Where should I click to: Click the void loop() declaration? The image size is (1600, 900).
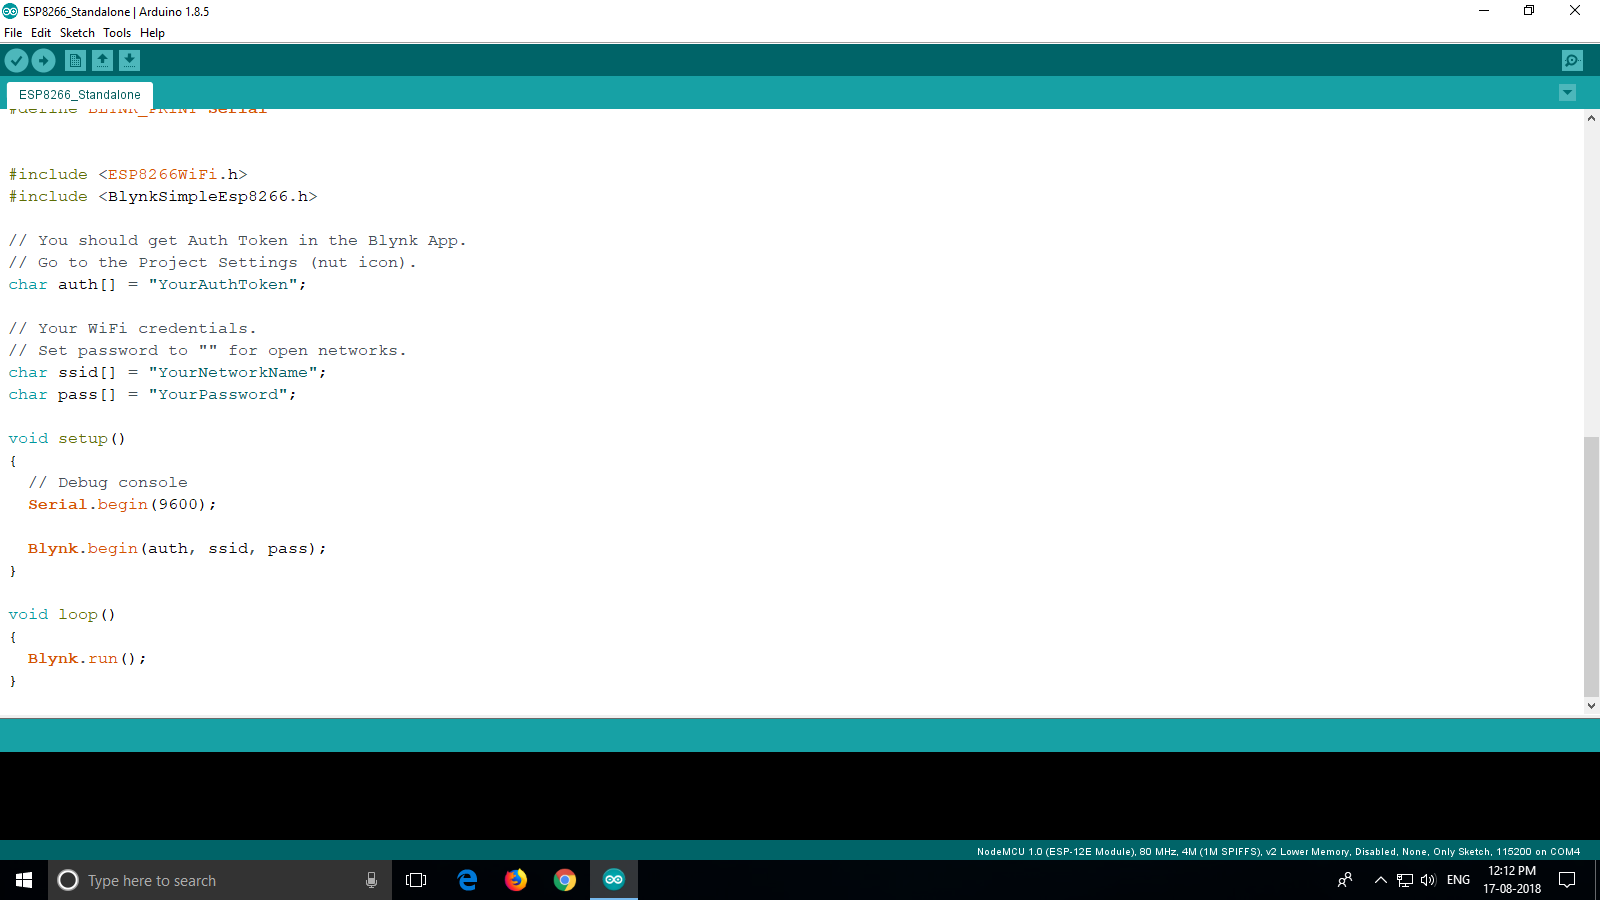62,615
